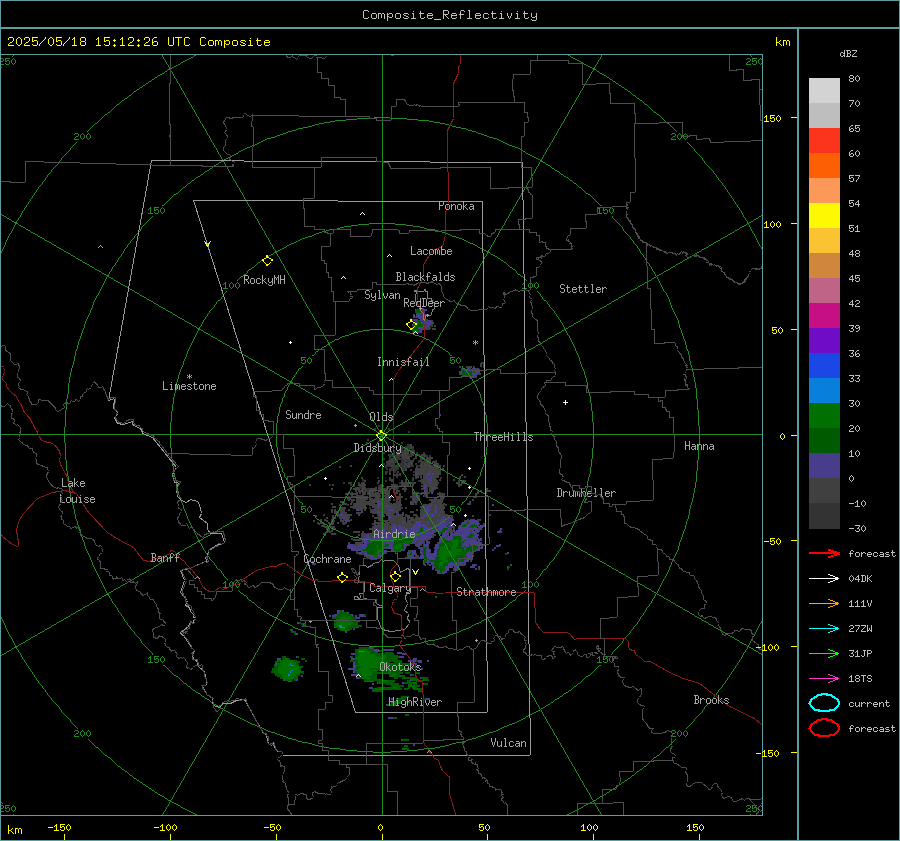Click the Cochrane town label
This screenshot has width=900, height=841.
327,559
